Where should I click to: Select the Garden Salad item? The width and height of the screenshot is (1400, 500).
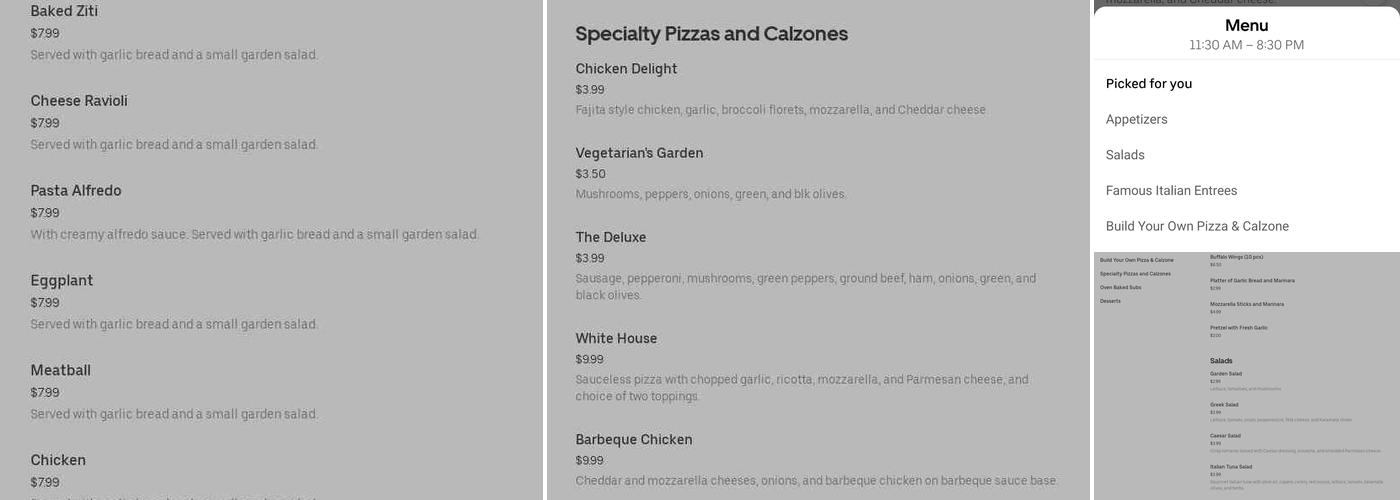[1226, 374]
